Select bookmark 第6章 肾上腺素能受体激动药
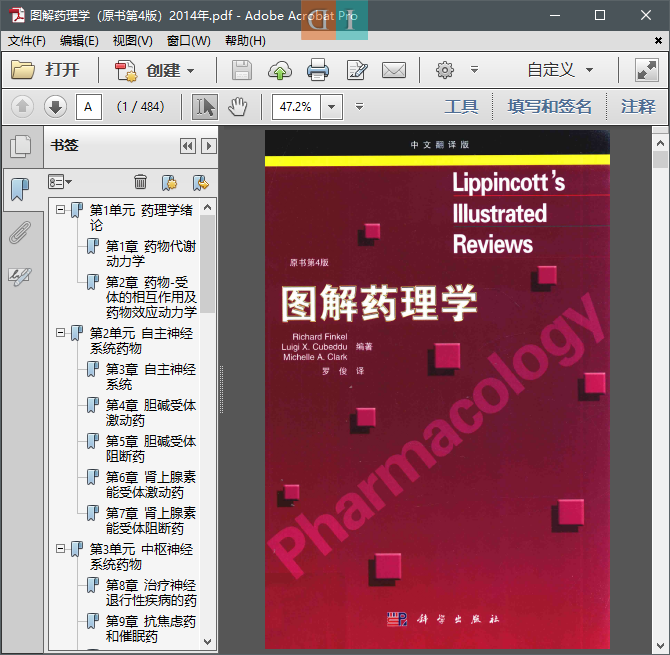 click(150, 485)
